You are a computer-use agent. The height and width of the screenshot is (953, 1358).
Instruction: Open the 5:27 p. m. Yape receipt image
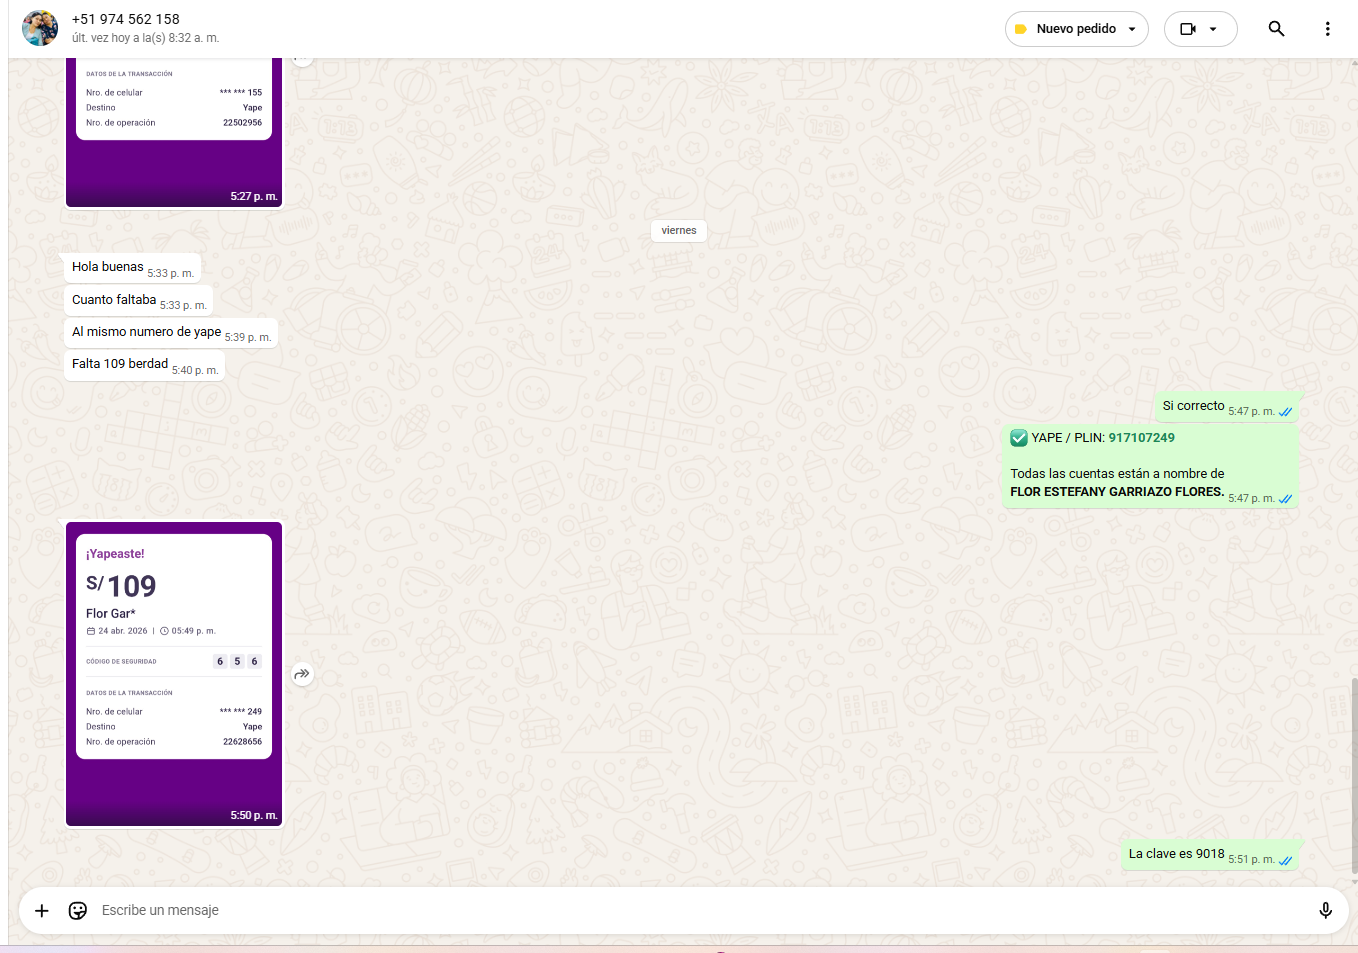pos(174,130)
